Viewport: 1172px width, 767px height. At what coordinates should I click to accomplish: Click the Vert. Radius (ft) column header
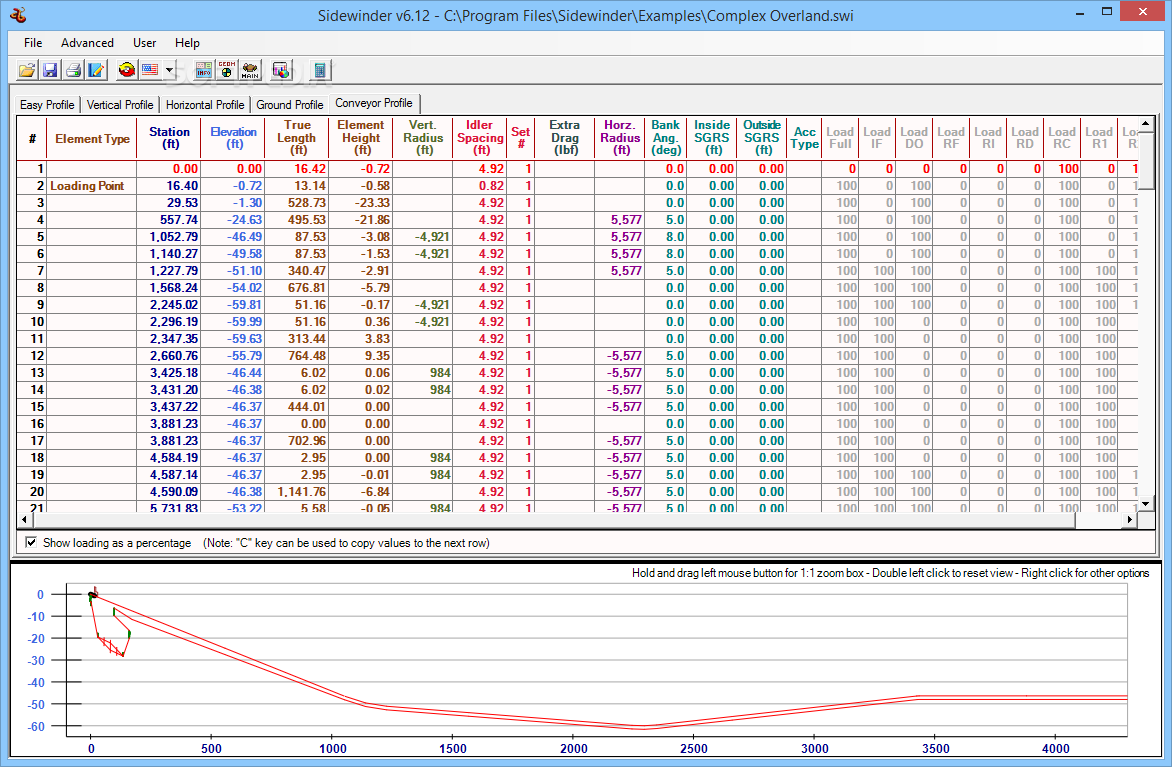(x=423, y=138)
